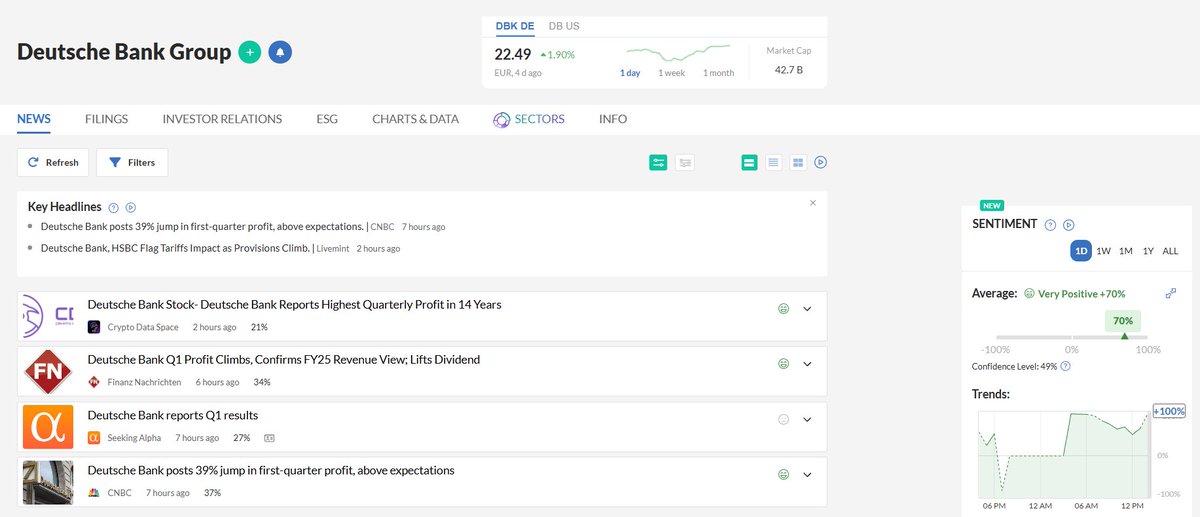Click sentiment smiley on CNBC 39% jump article

click(x=784, y=474)
